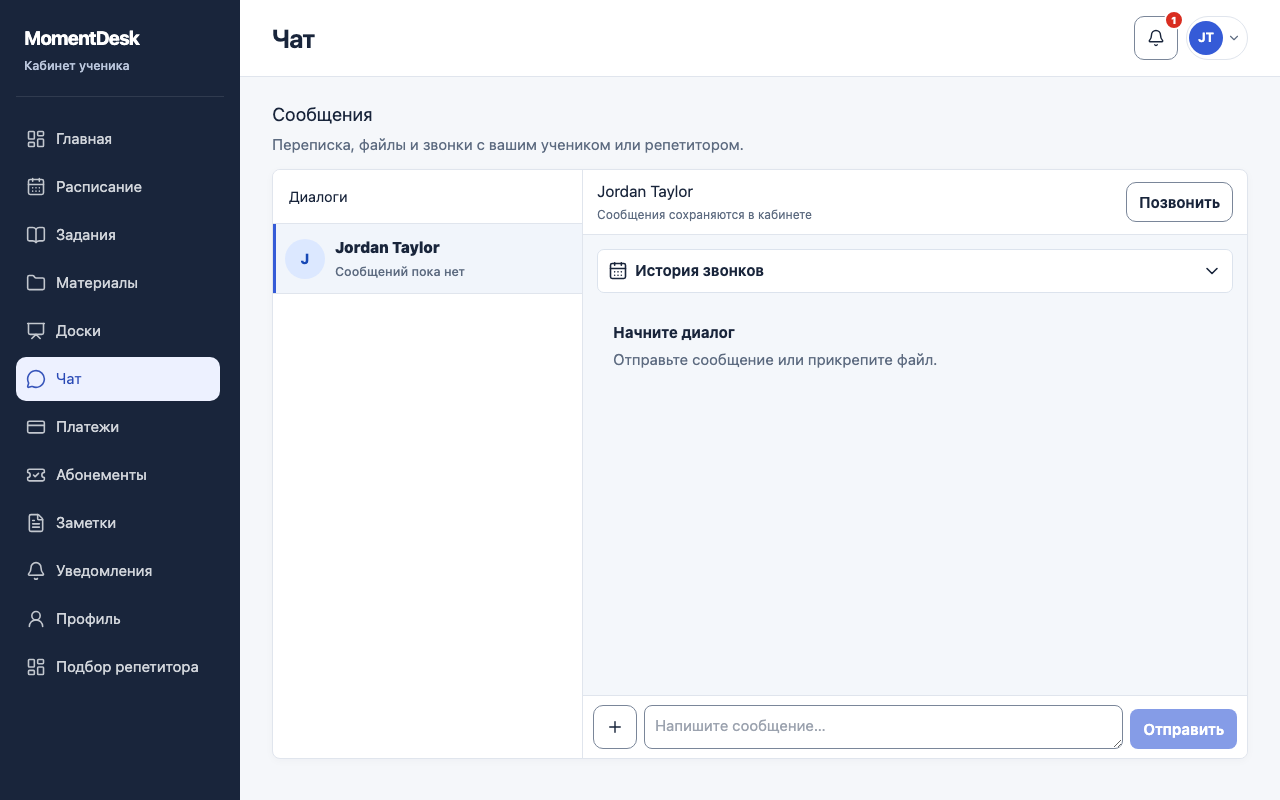
Task: Click the Отправить send button
Action: pyautogui.click(x=1183, y=729)
